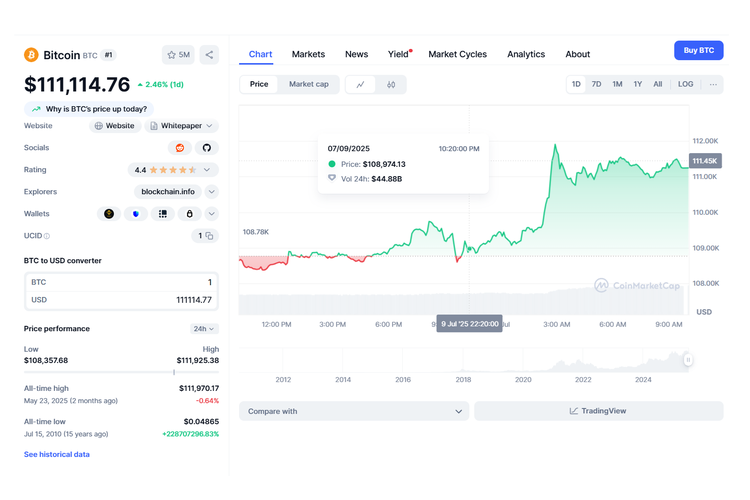The image size is (750, 500).
Task: Click the #1 rank badge
Action: [x=109, y=55]
